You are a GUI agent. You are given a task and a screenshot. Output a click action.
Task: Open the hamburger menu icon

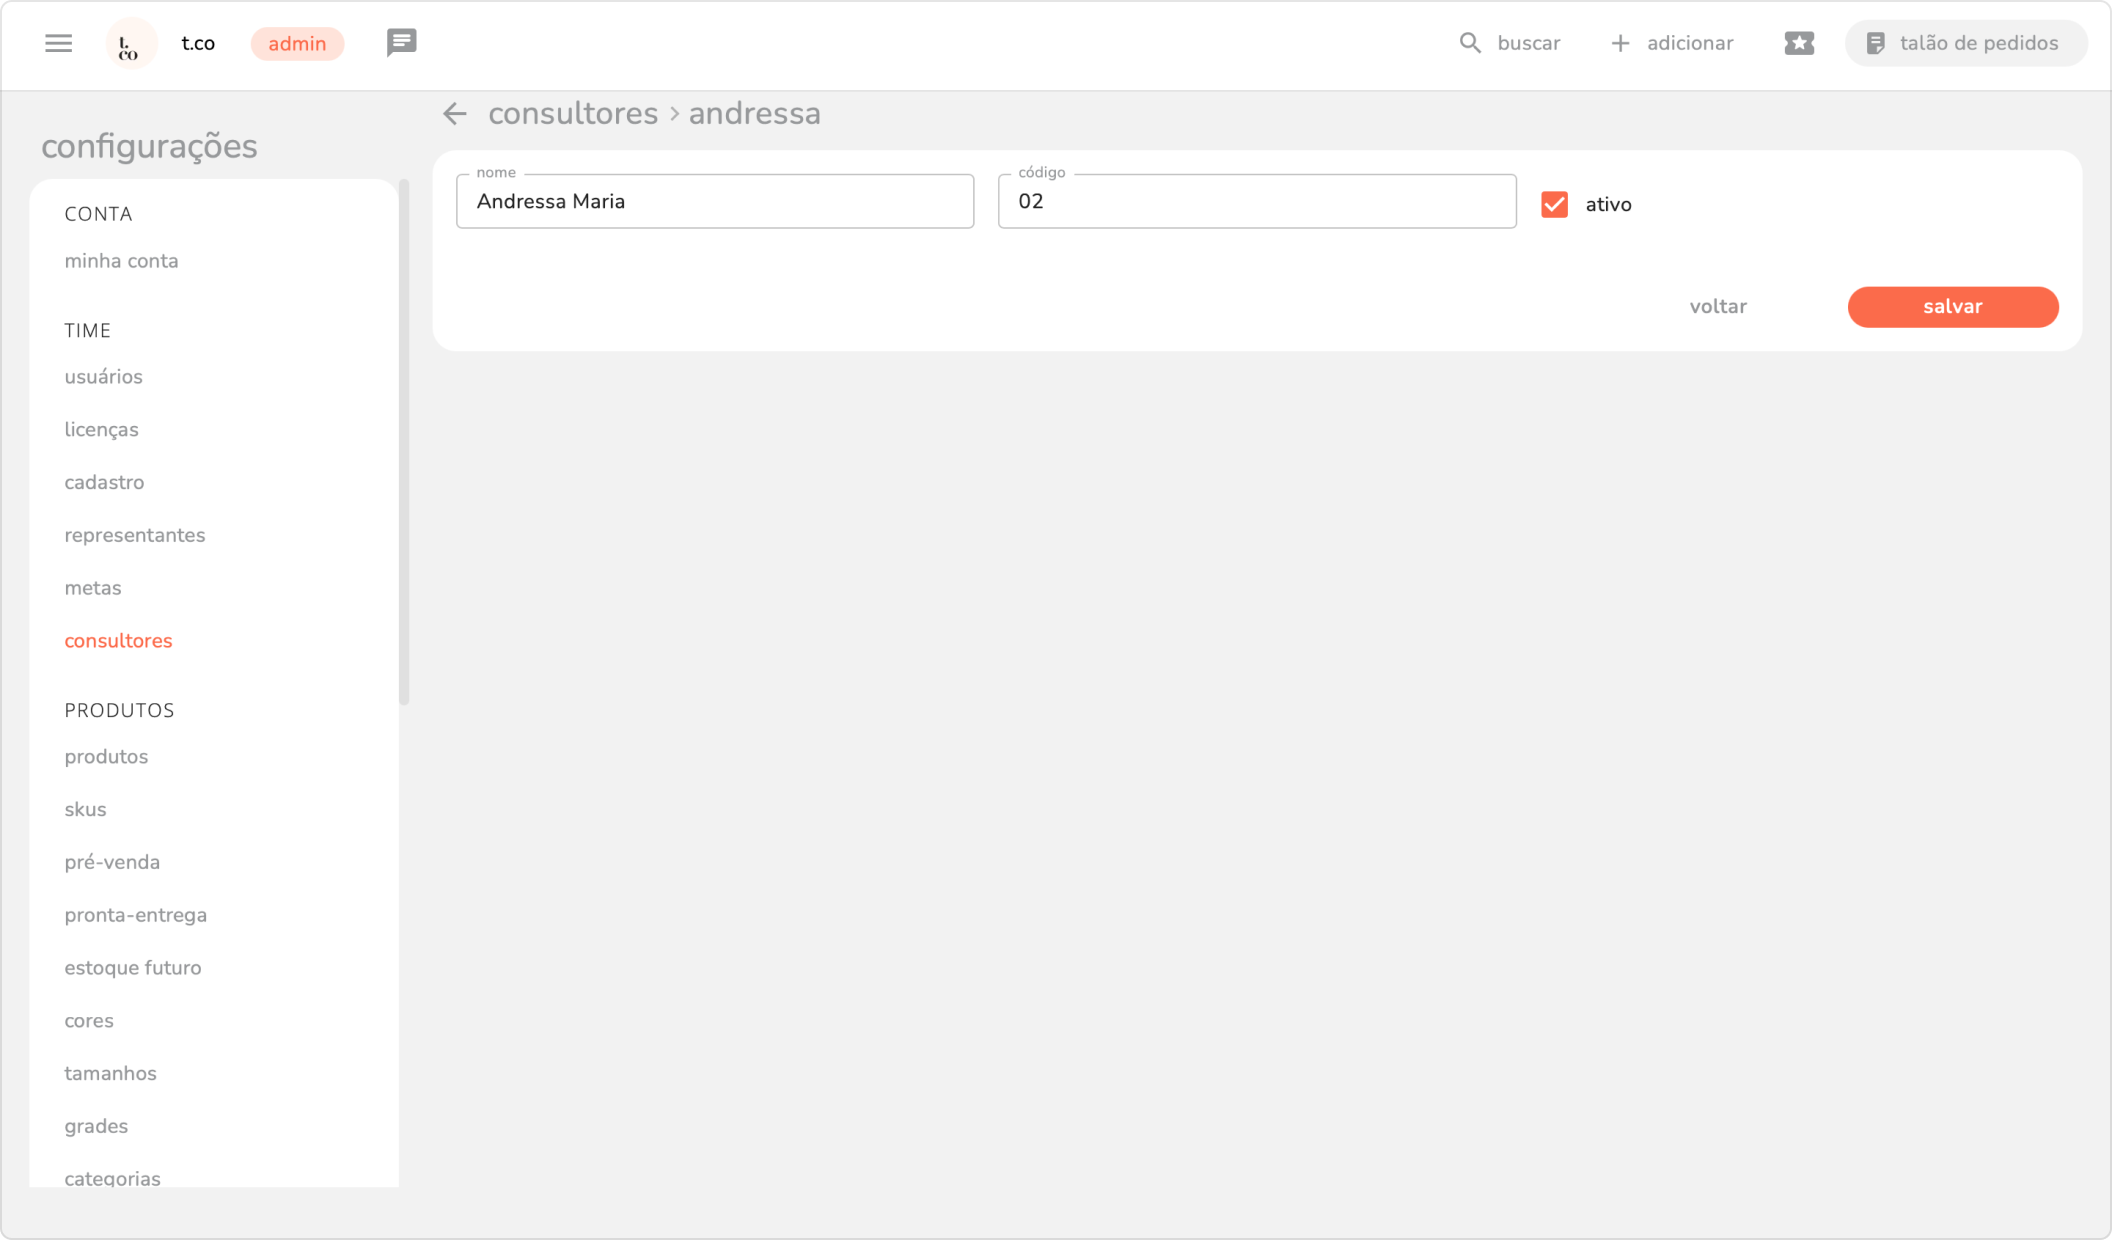58,43
